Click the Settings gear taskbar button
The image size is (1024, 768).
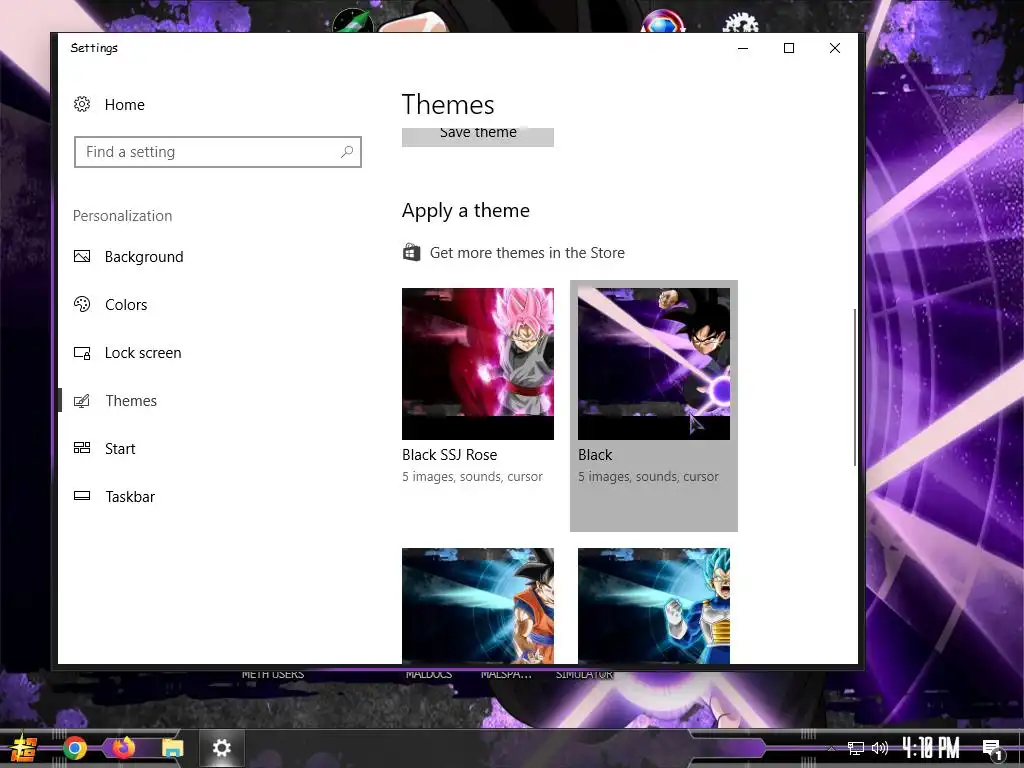(x=221, y=748)
